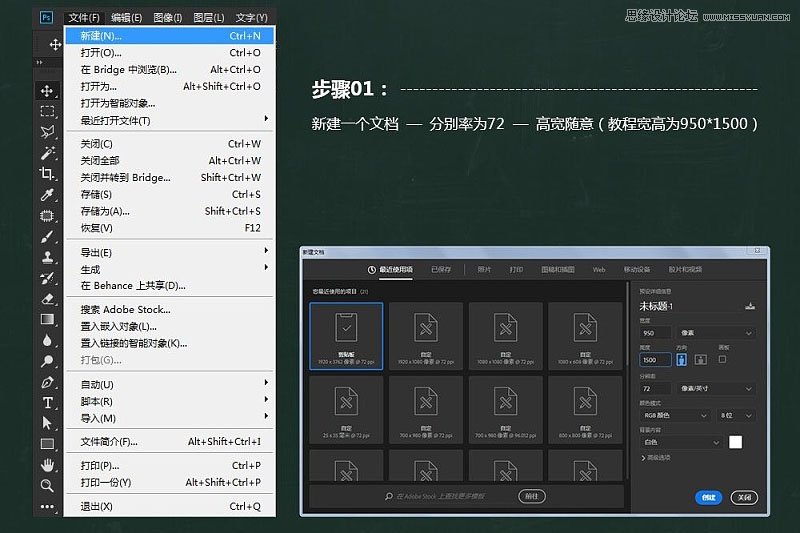The image size is (800, 533).
Task: Select the Move tool in the toolbar
Action: 47,90
